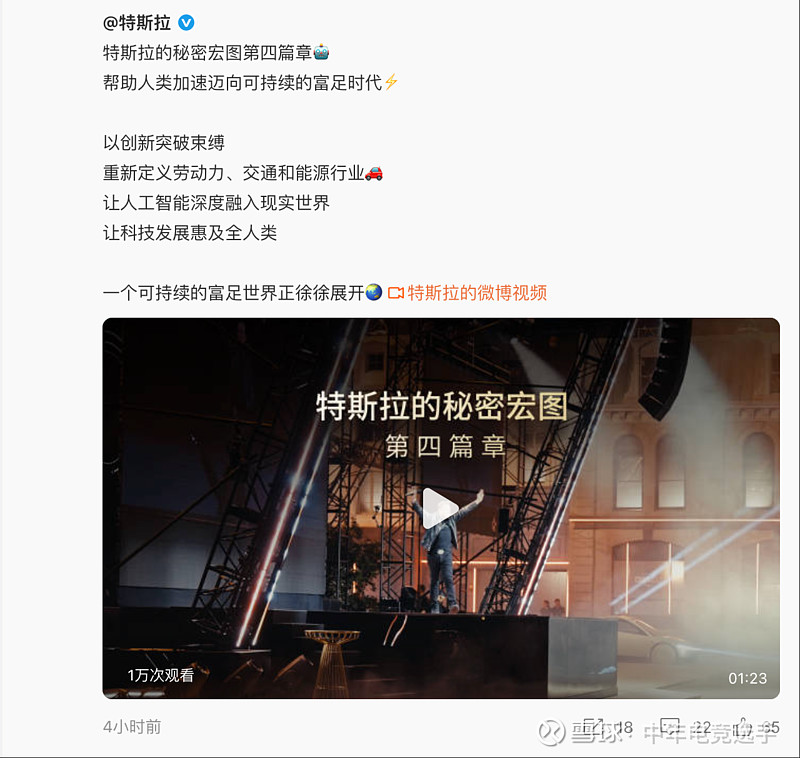Click the 4小时前 timestamp under the post

[x=132, y=727]
